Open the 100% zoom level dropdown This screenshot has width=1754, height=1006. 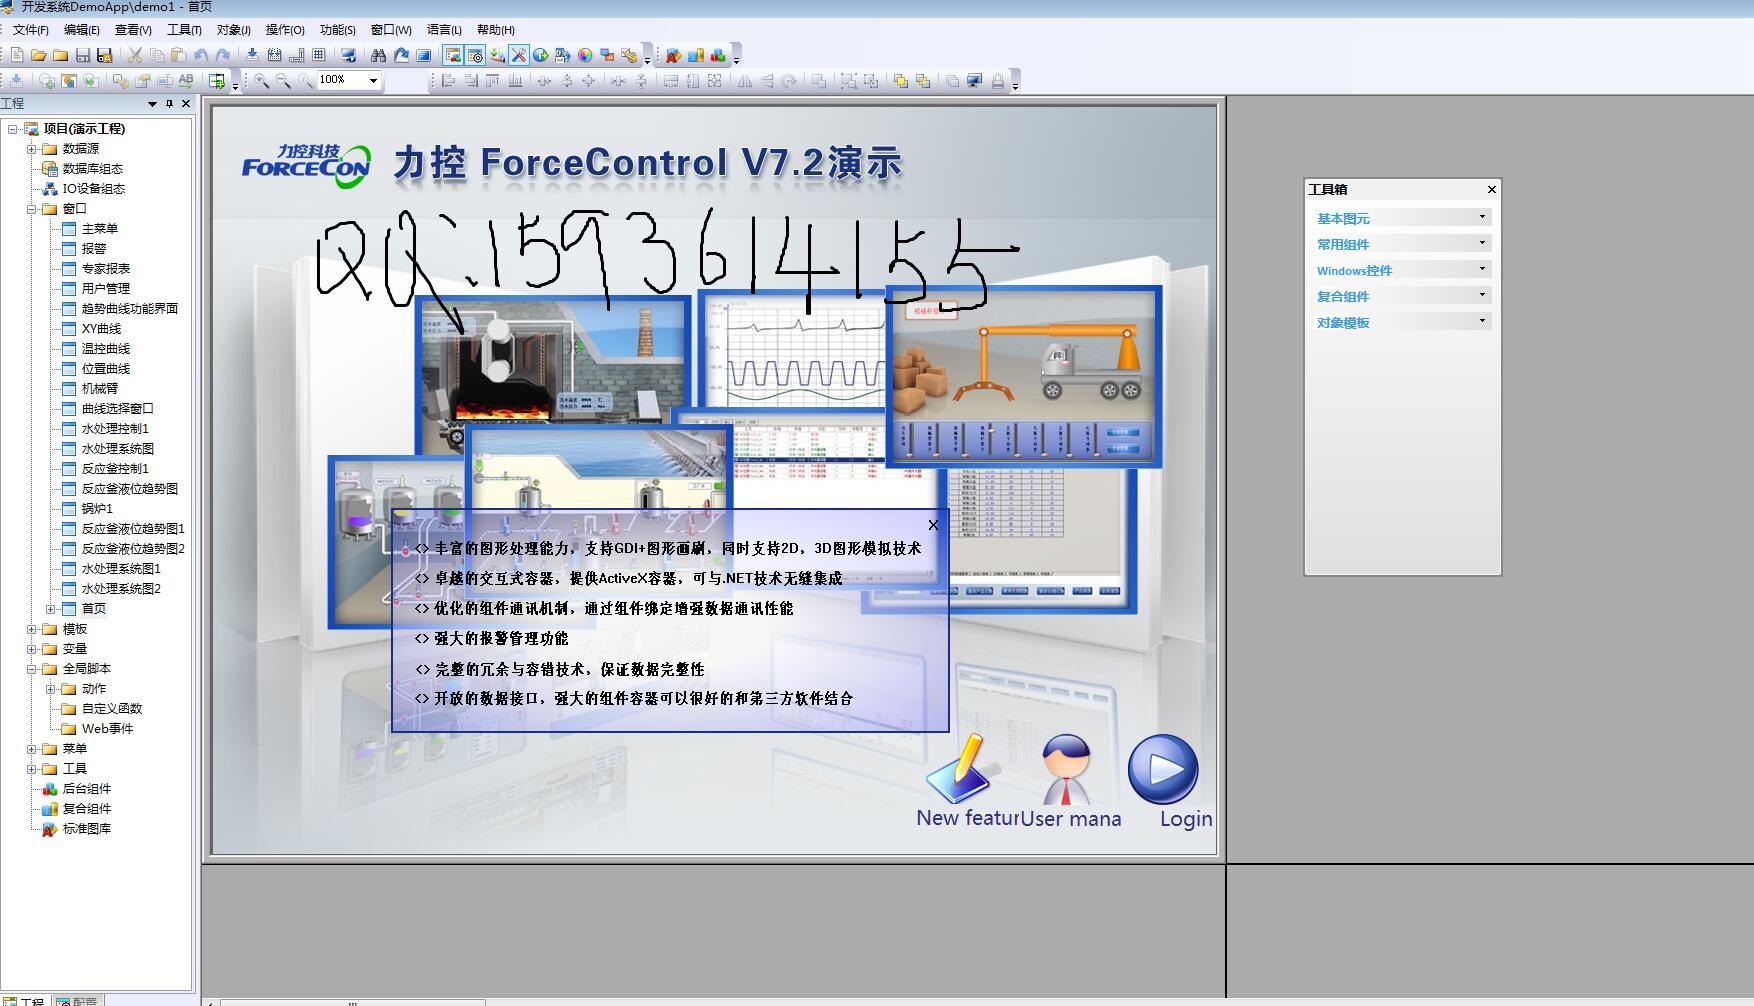coord(371,81)
